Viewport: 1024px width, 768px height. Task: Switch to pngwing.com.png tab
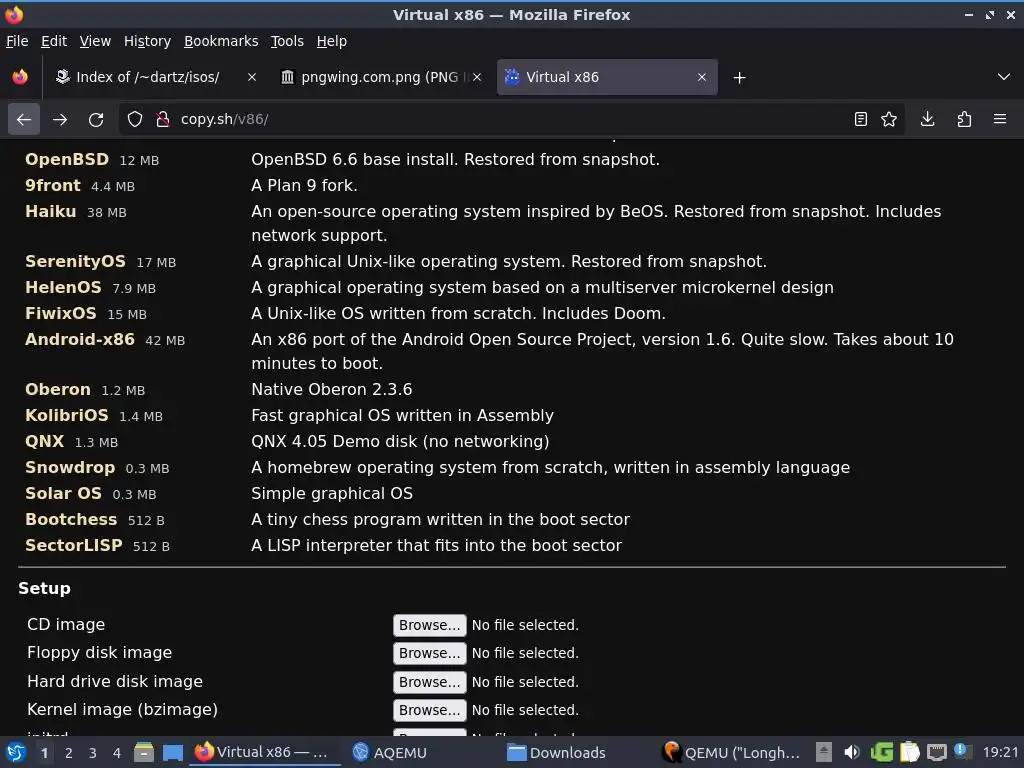(x=381, y=77)
